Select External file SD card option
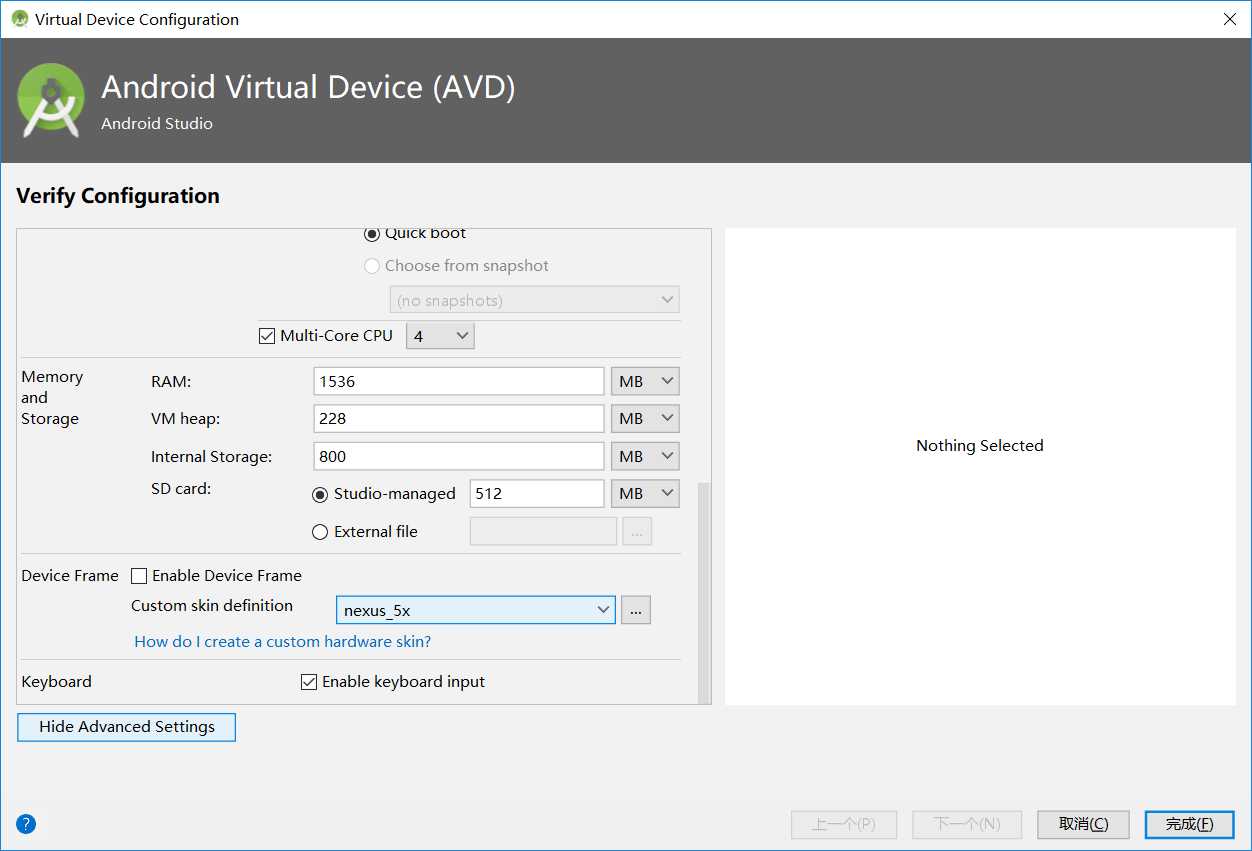The image size is (1252, 851). coord(320,532)
